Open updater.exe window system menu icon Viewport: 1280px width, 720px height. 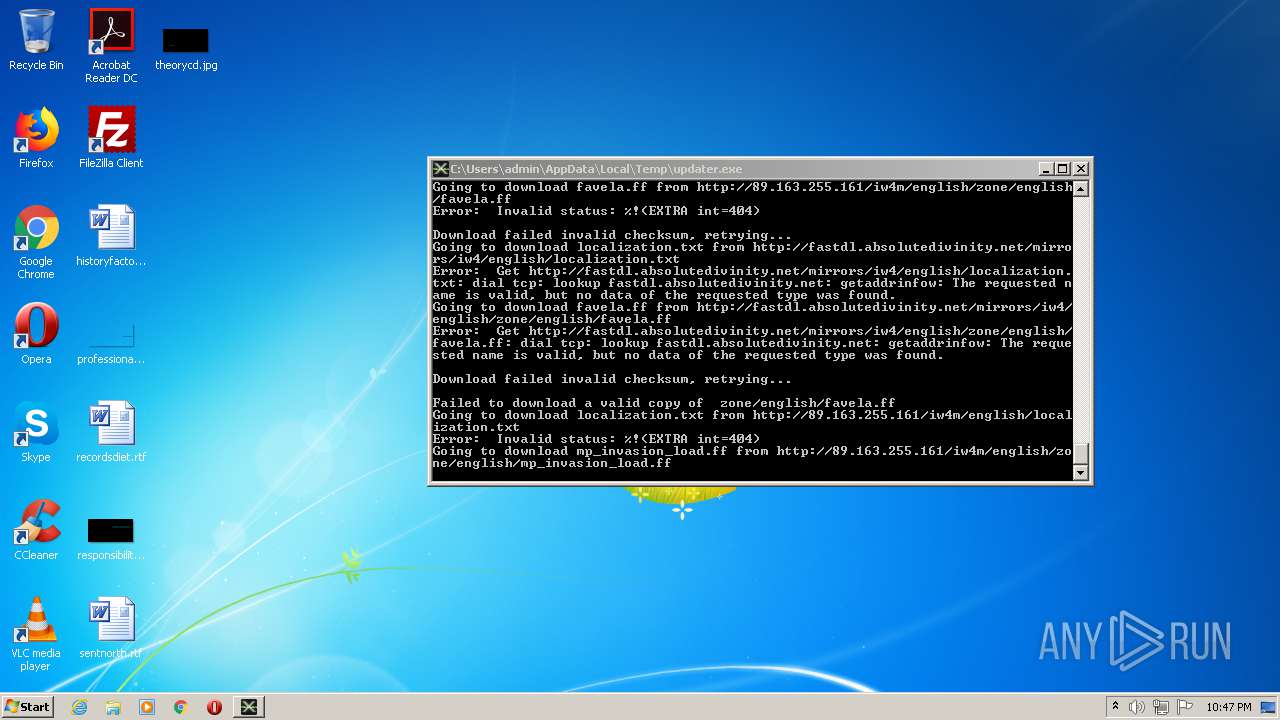tap(440, 169)
